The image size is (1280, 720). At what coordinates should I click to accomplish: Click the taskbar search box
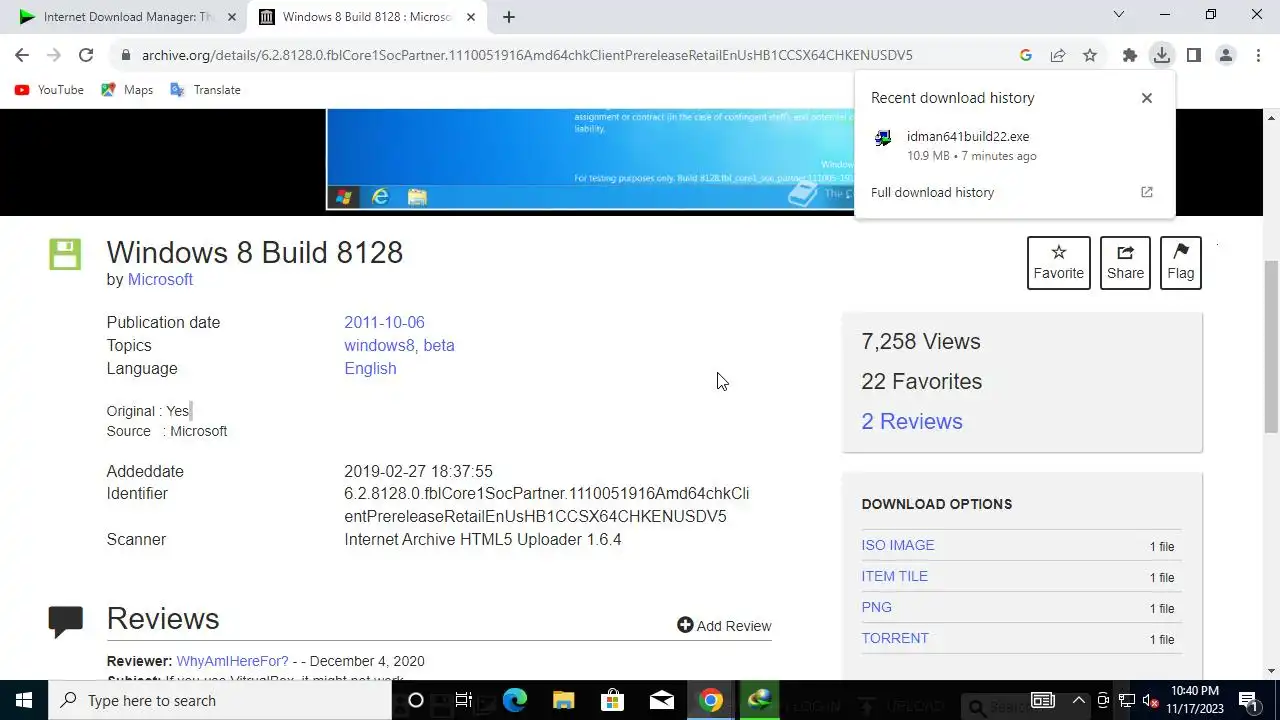pyautogui.click(x=220, y=700)
